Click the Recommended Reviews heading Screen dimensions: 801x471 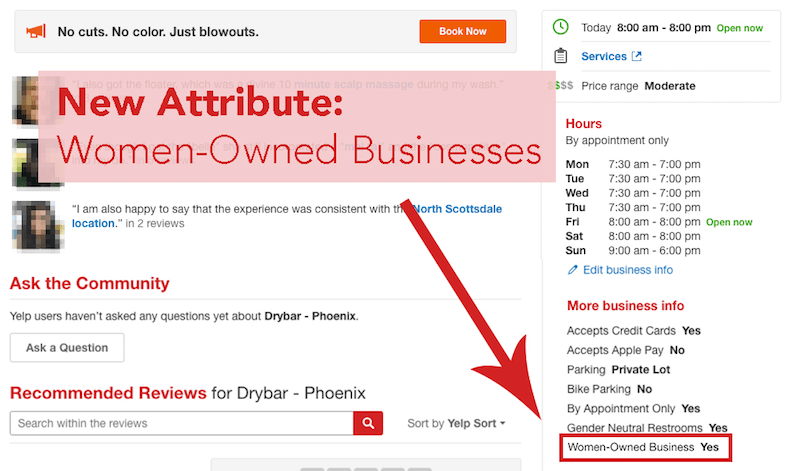108,393
